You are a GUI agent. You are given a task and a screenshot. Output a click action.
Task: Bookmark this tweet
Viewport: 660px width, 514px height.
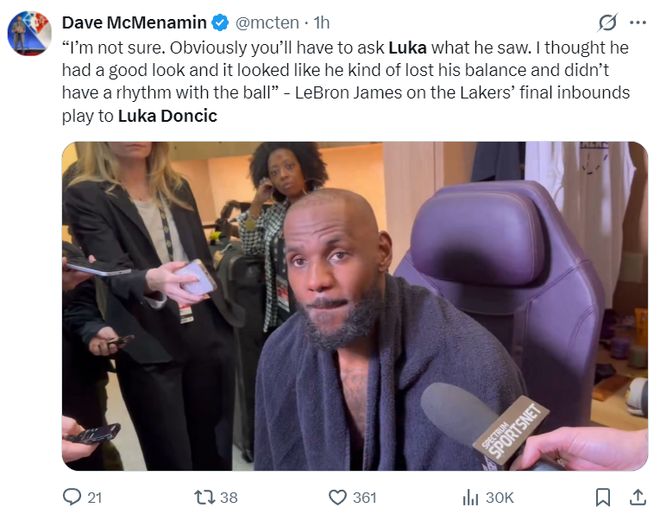pos(603,497)
